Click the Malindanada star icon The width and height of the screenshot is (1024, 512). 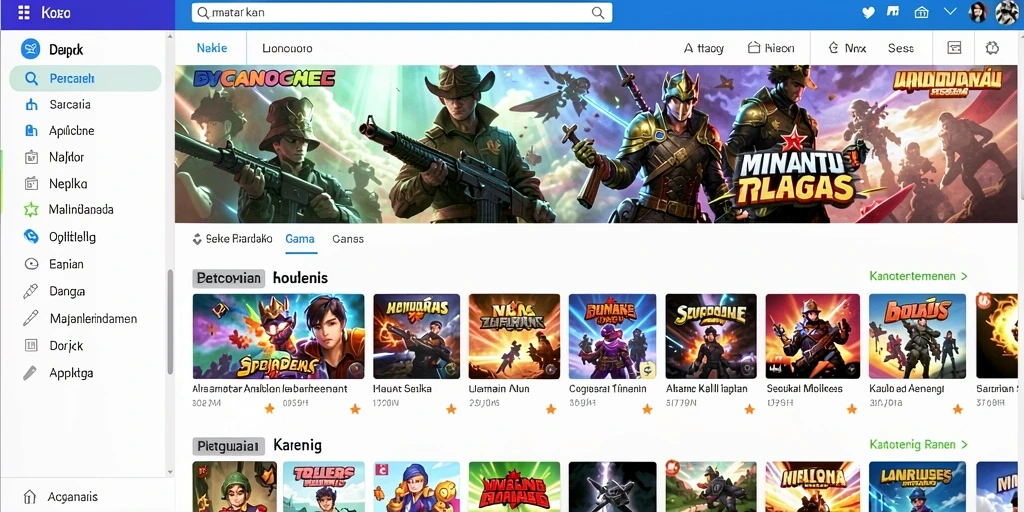[31, 210]
